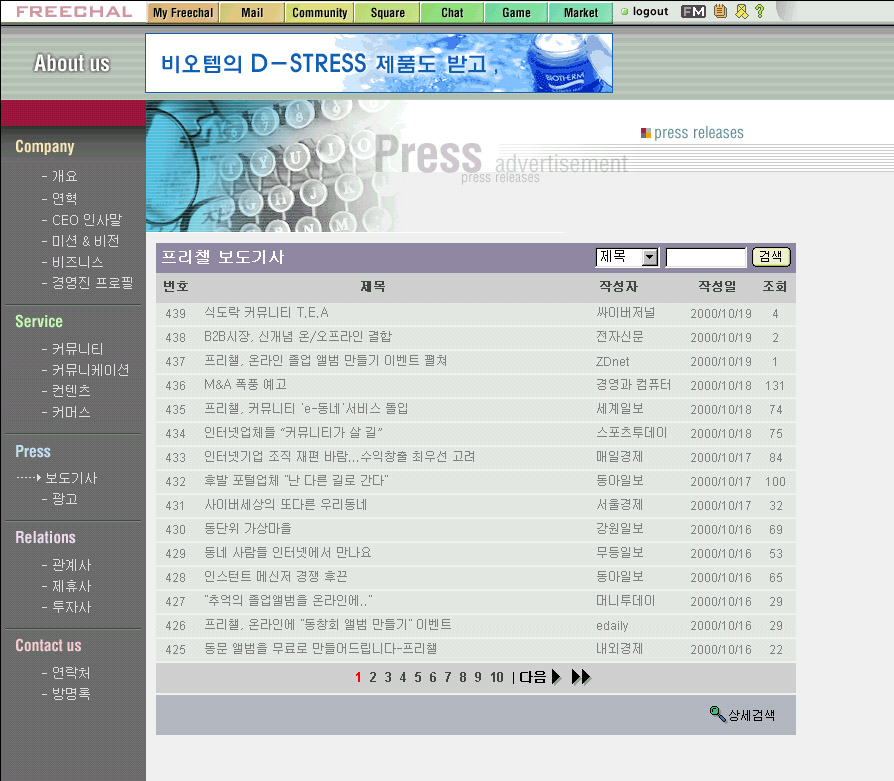Open article 432 후발 포털업체
894x781 pixels.
(296, 480)
